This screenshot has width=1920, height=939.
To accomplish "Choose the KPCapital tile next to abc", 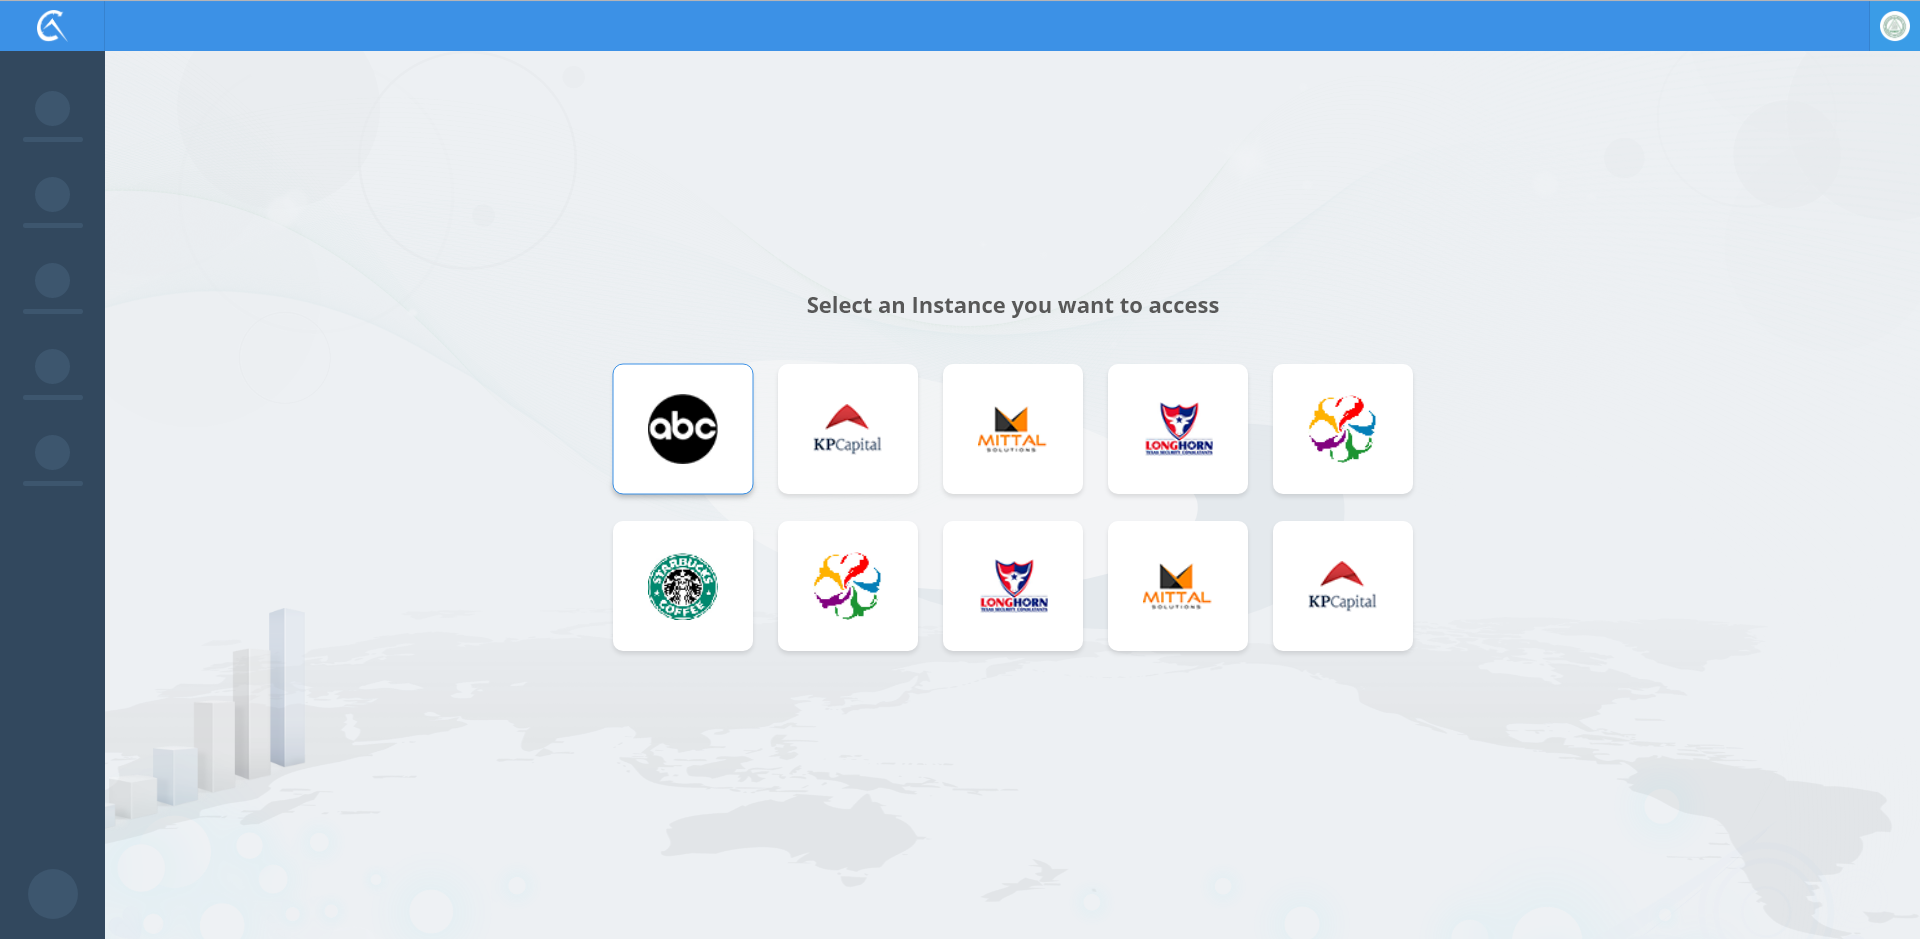I will click(x=848, y=429).
